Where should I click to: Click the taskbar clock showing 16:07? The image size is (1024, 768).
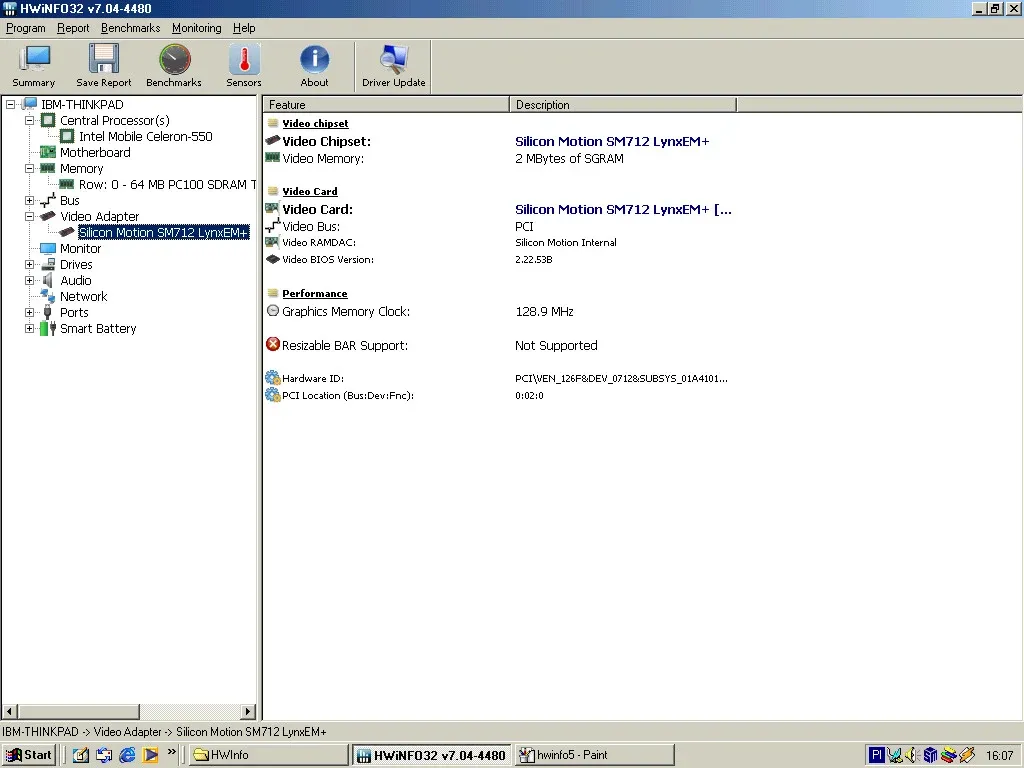(999, 756)
